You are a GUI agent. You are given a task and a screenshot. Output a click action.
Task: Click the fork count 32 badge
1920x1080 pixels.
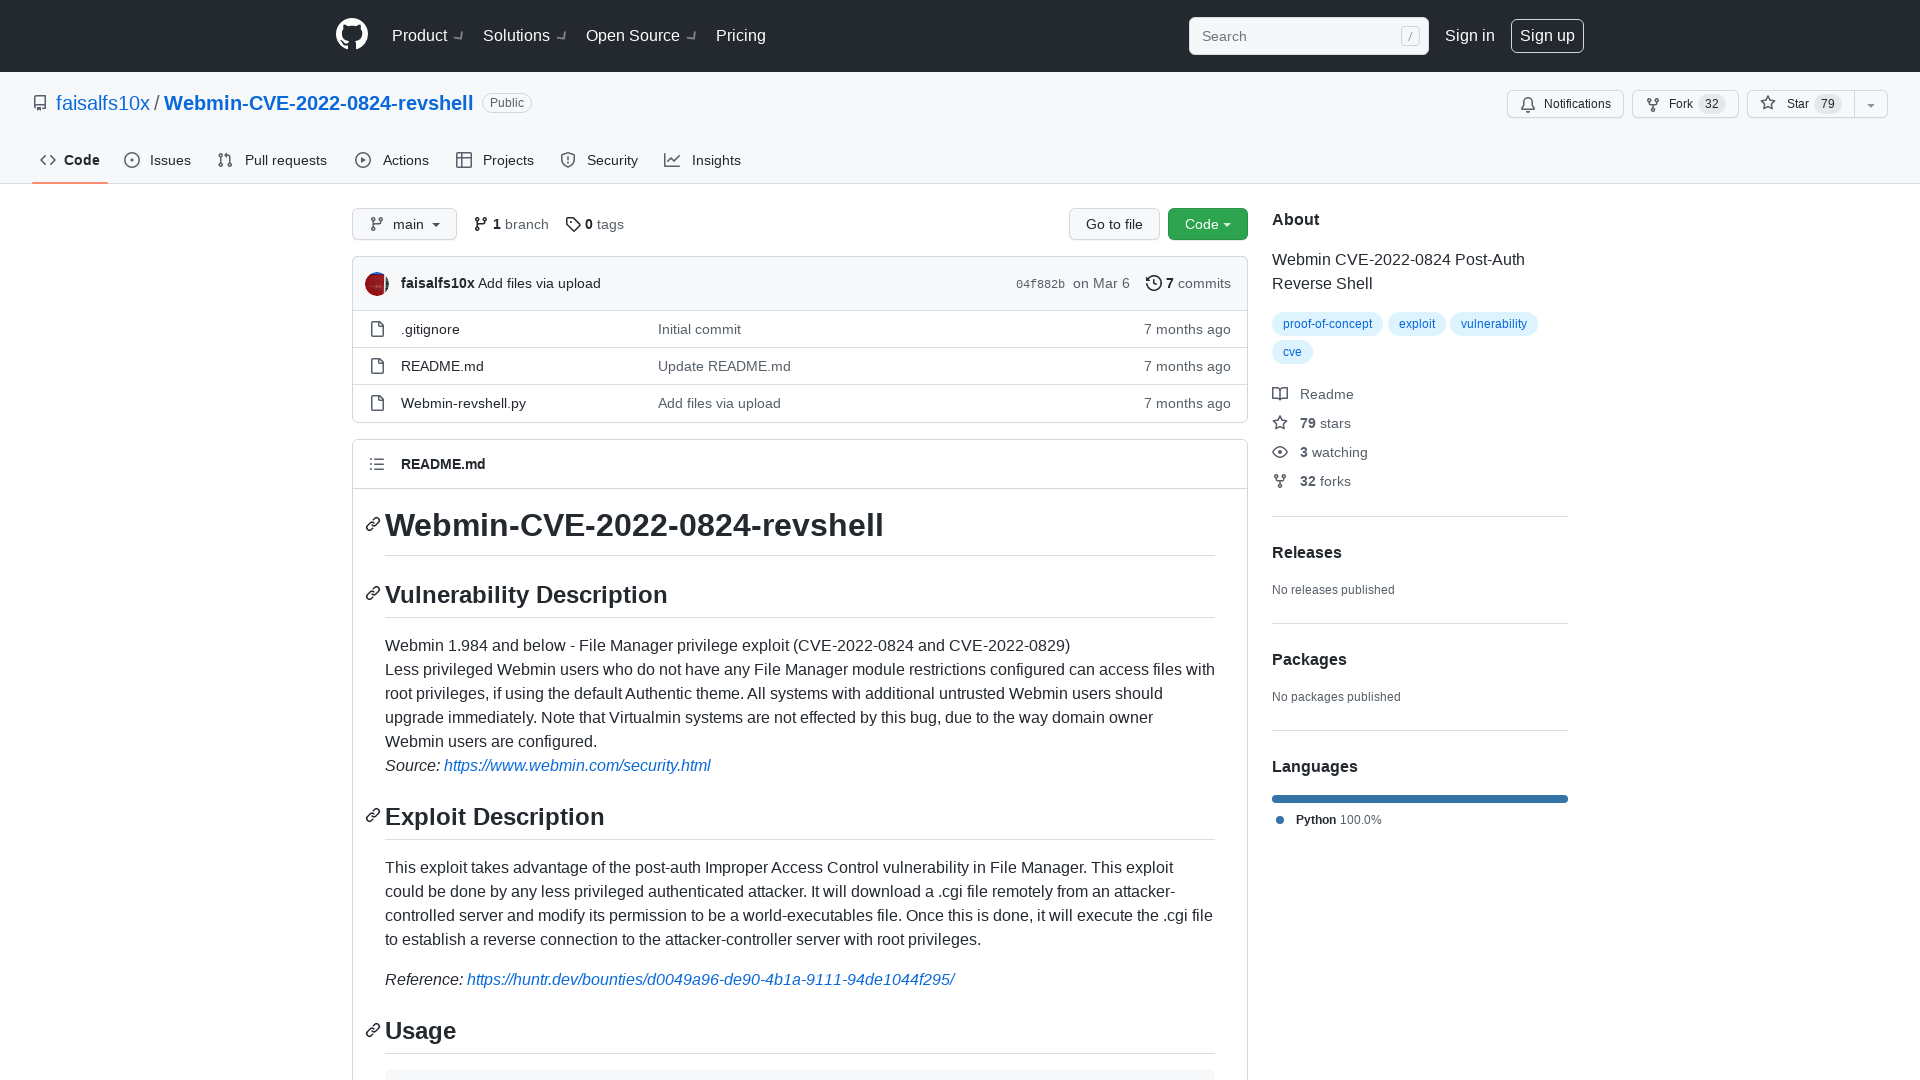tap(1712, 104)
